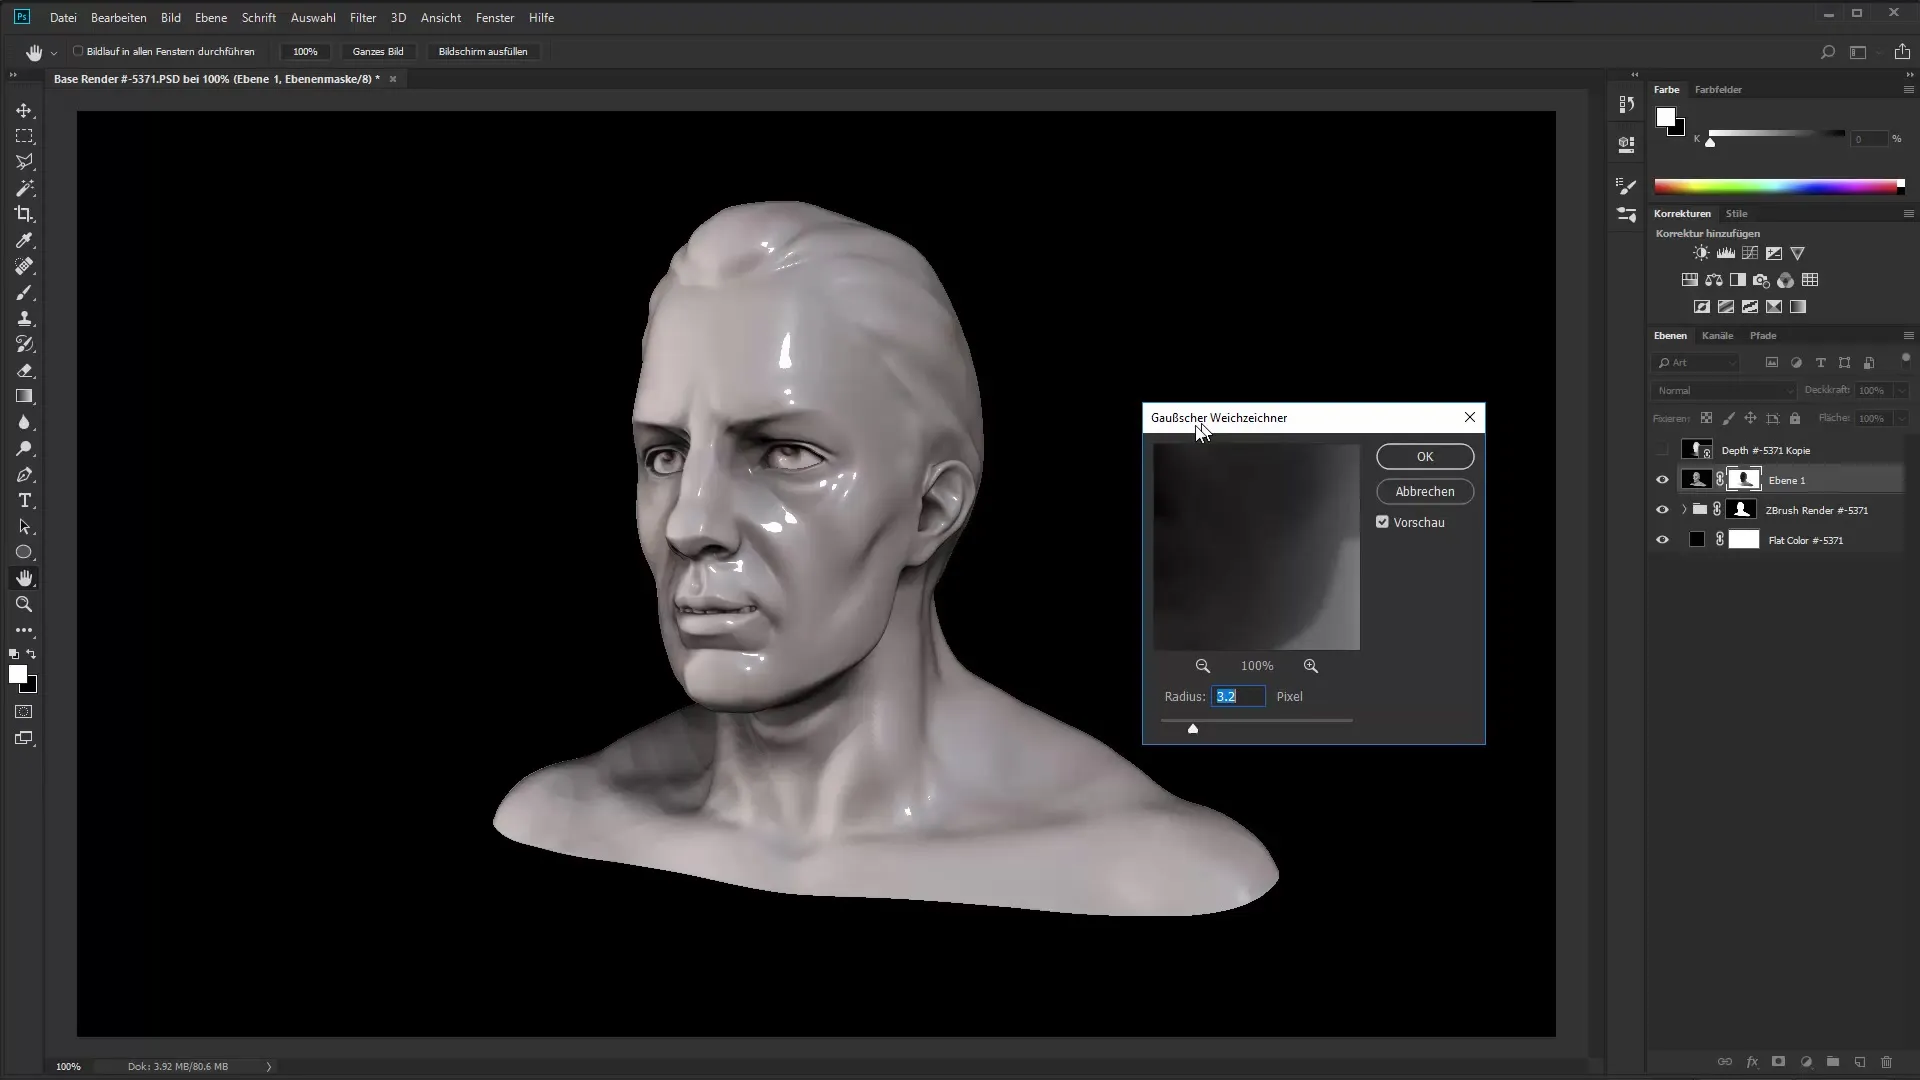Select the Eraser tool
This screenshot has height=1080, width=1920.
point(24,370)
